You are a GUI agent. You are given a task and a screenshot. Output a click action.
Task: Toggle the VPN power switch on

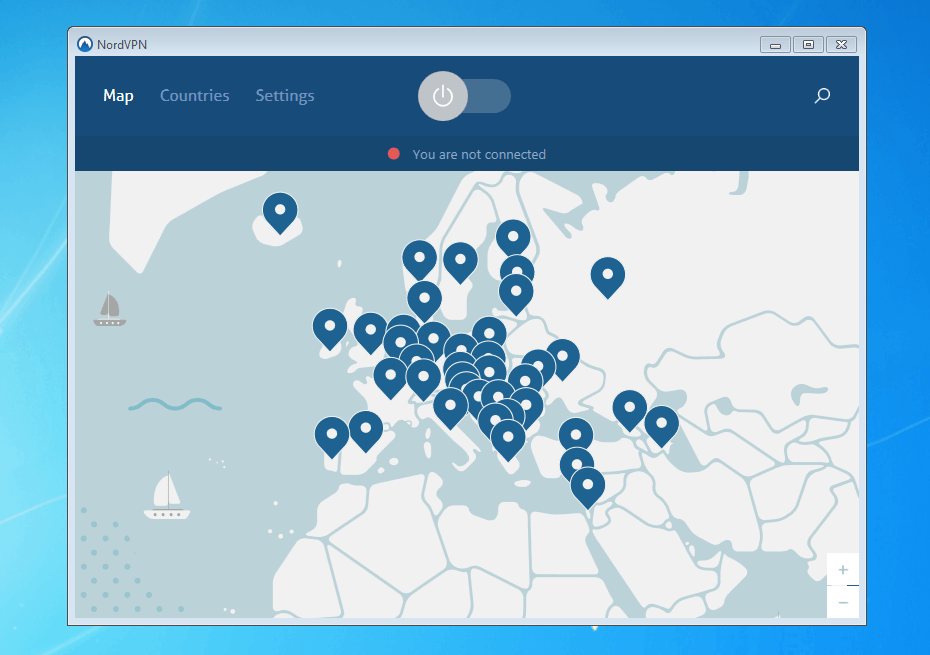[x=464, y=96]
